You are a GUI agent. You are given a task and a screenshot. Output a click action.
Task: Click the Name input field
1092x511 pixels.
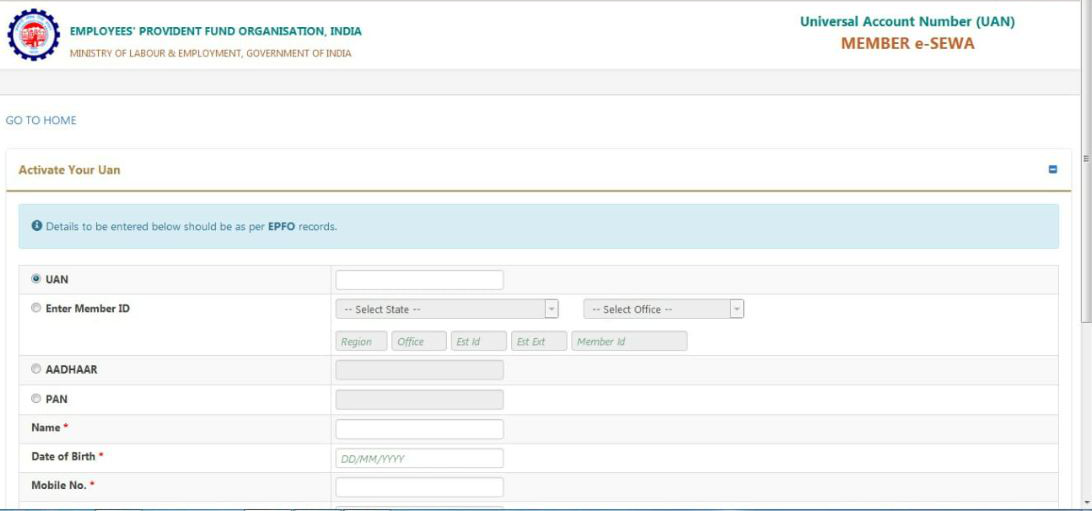point(419,429)
